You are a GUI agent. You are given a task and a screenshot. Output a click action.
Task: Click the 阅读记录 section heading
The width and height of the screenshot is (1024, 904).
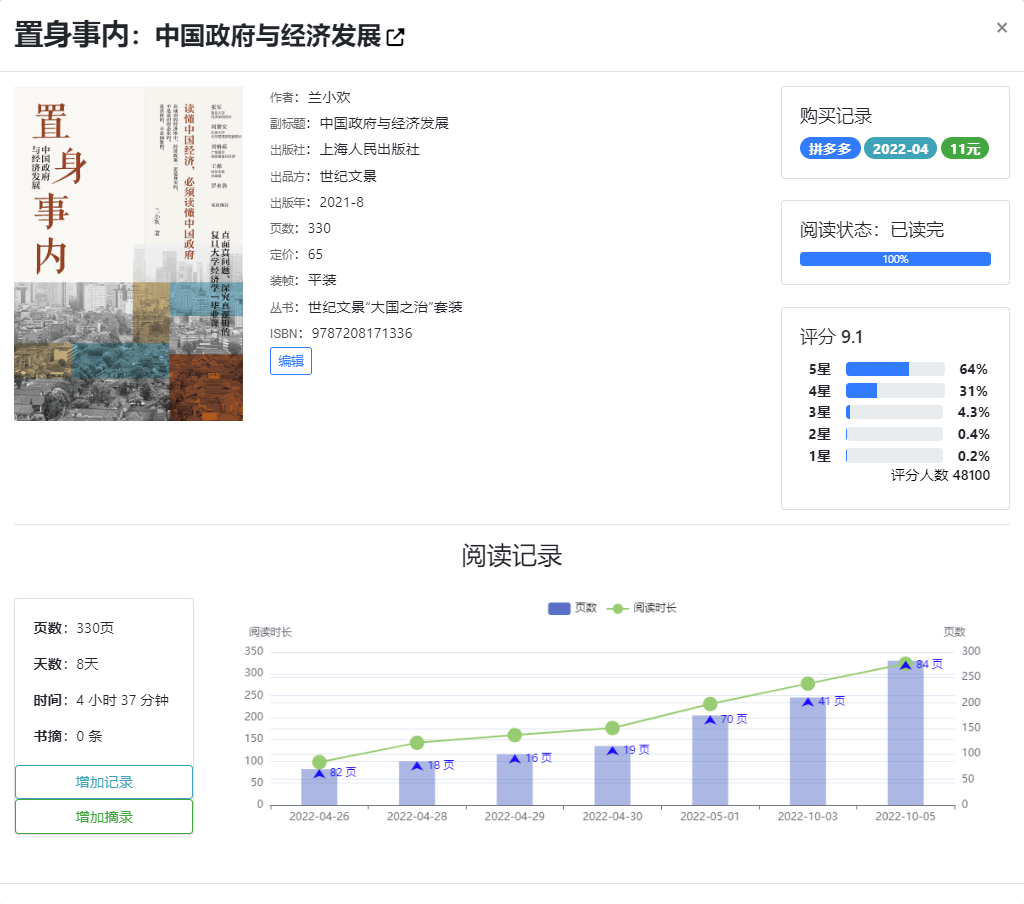pos(512,556)
